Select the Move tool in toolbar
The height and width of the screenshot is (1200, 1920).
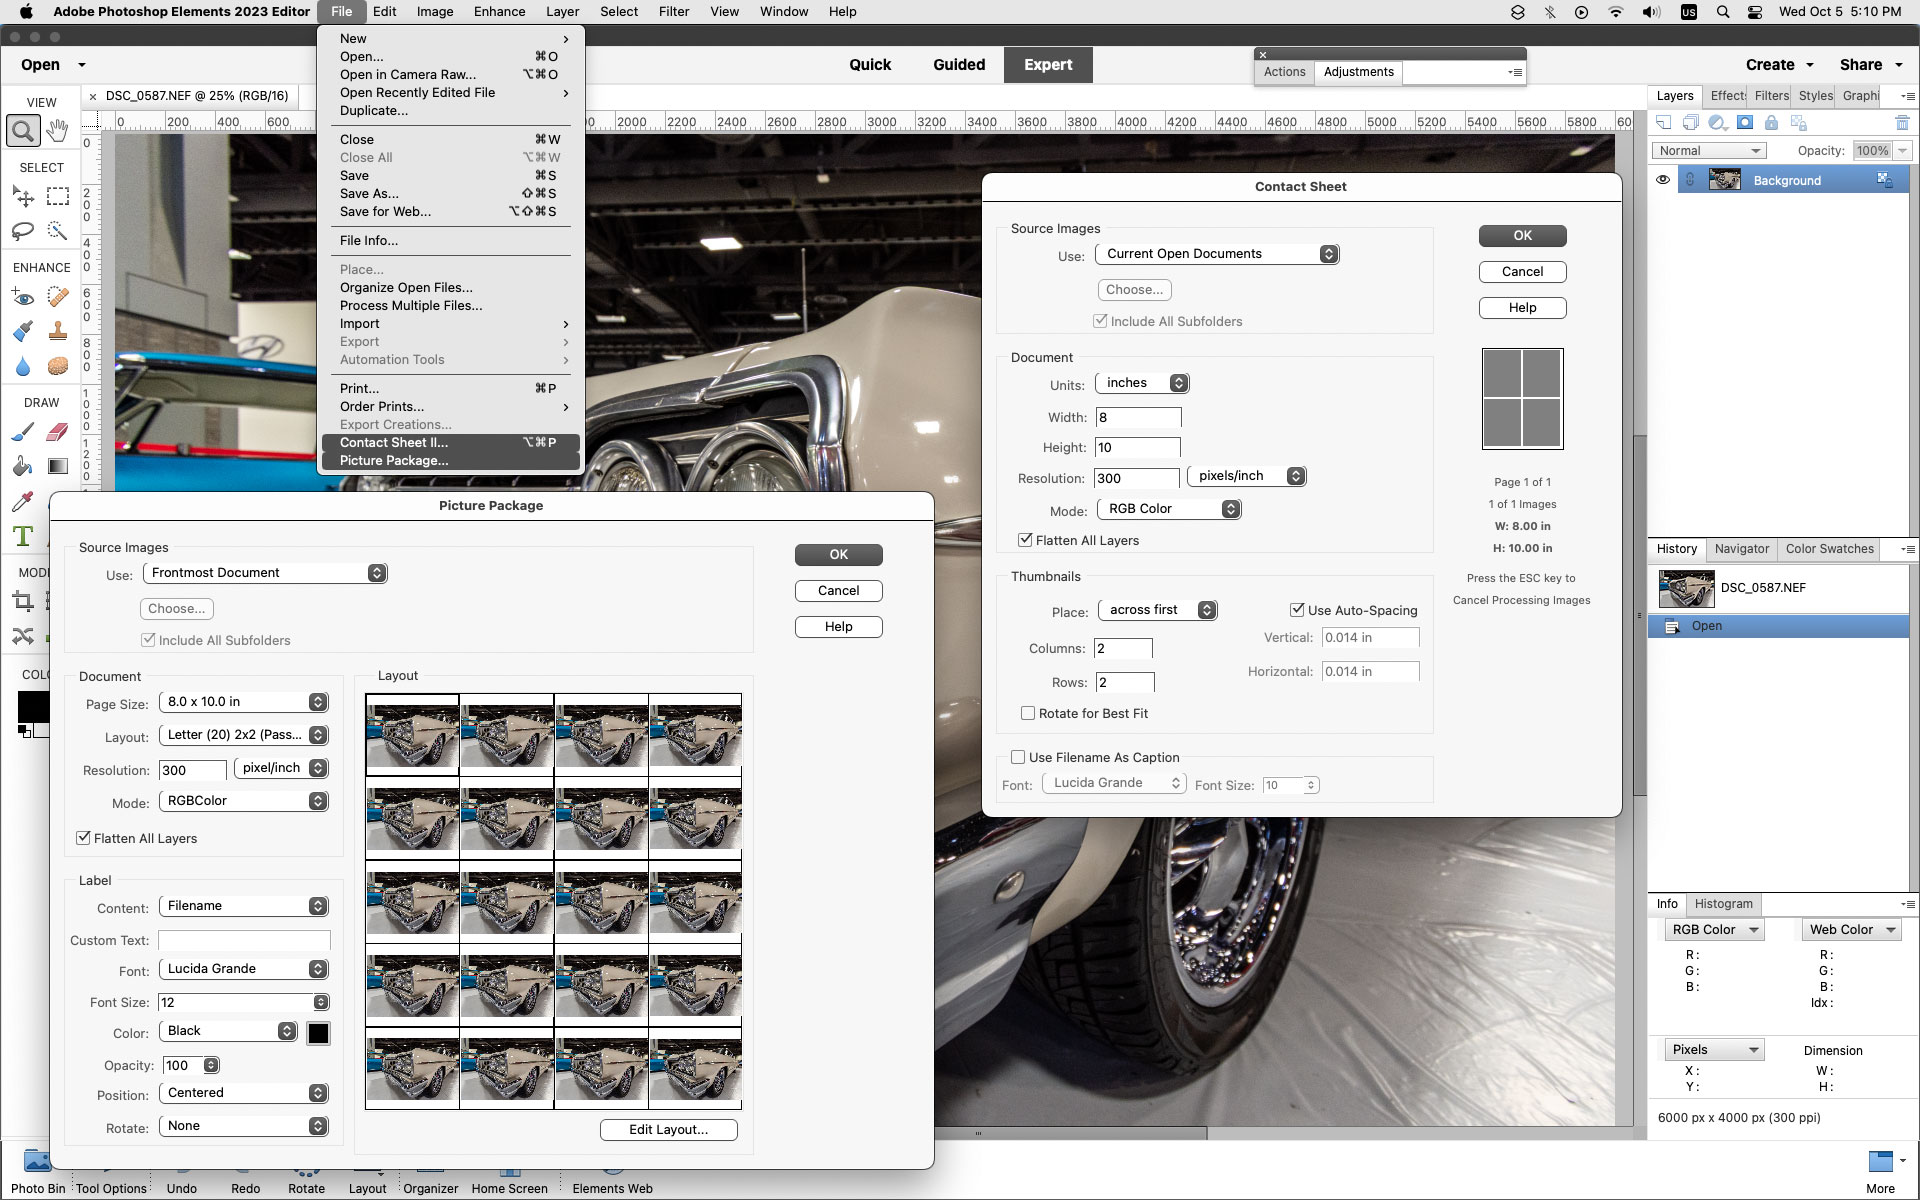(x=22, y=196)
